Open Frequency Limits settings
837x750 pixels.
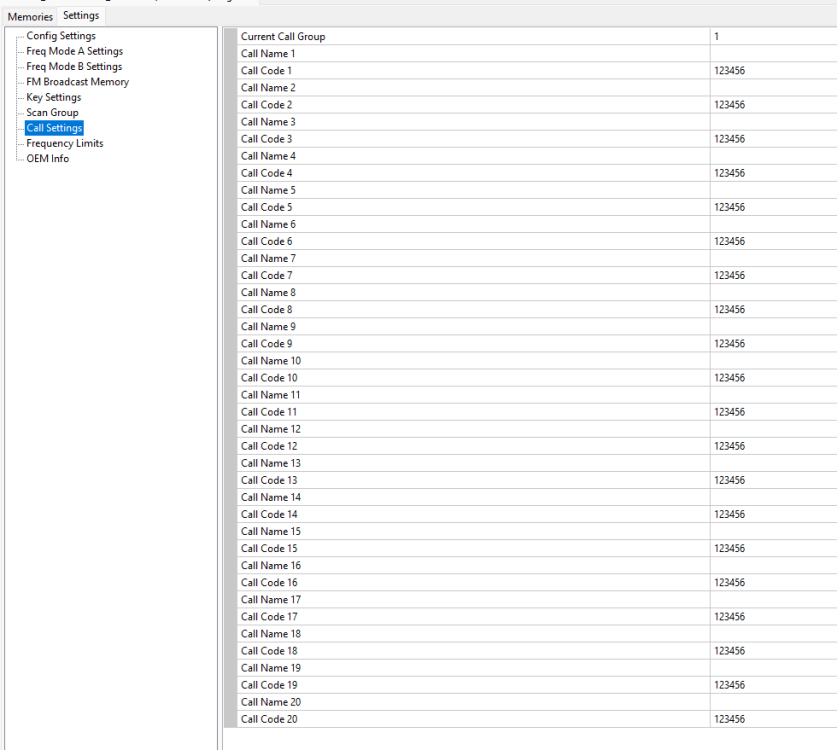64,143
